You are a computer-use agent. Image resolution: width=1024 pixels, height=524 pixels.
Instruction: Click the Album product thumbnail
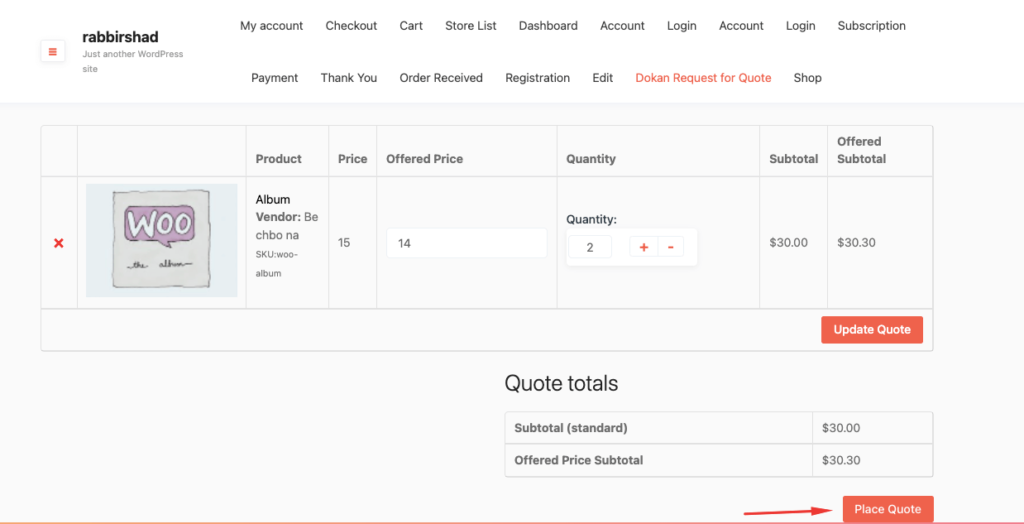[x=161, y=240]
